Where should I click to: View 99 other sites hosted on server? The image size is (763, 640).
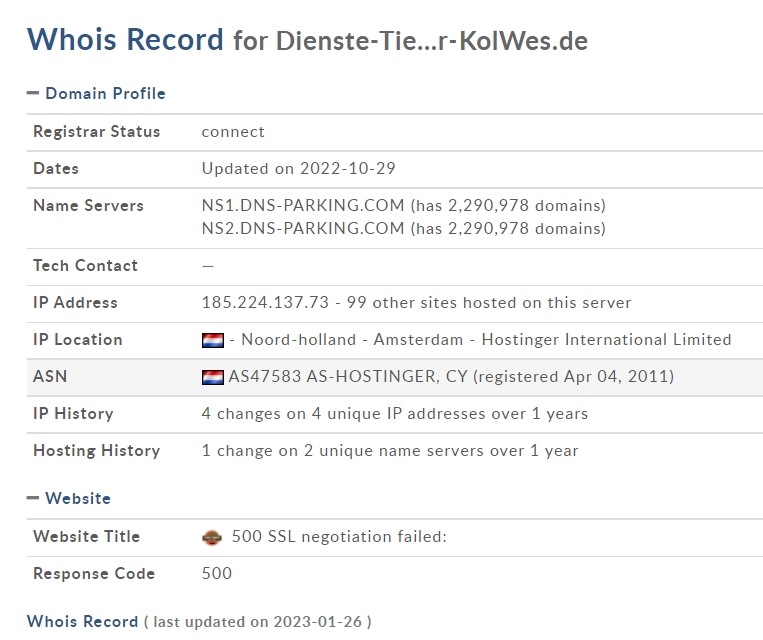click(489, 302)
